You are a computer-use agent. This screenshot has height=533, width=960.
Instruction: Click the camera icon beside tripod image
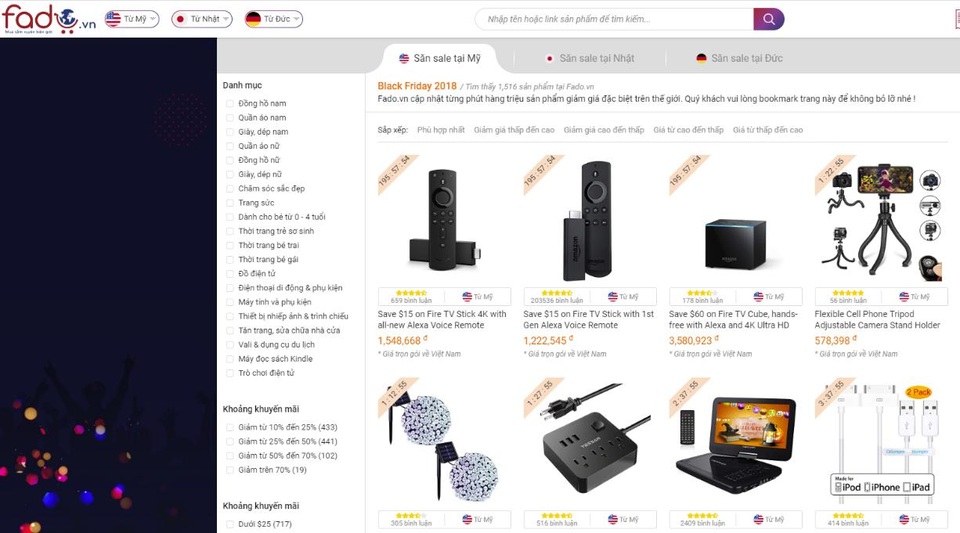930,181
